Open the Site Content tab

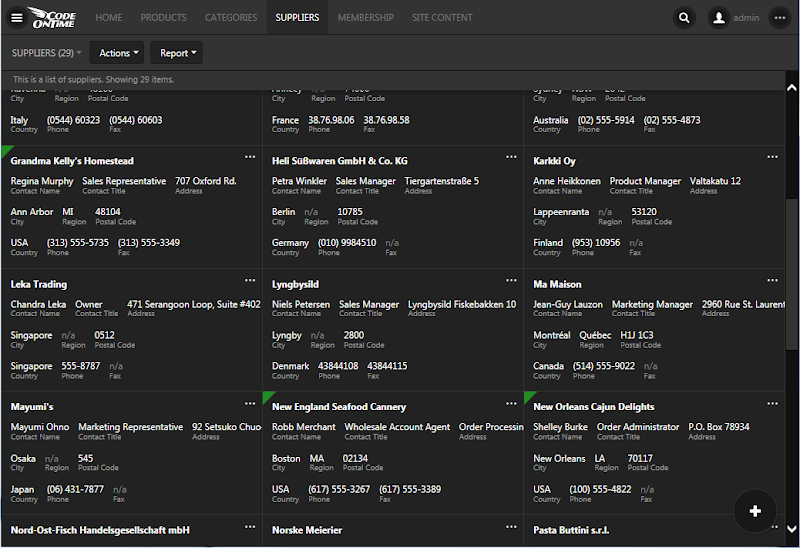442,17
